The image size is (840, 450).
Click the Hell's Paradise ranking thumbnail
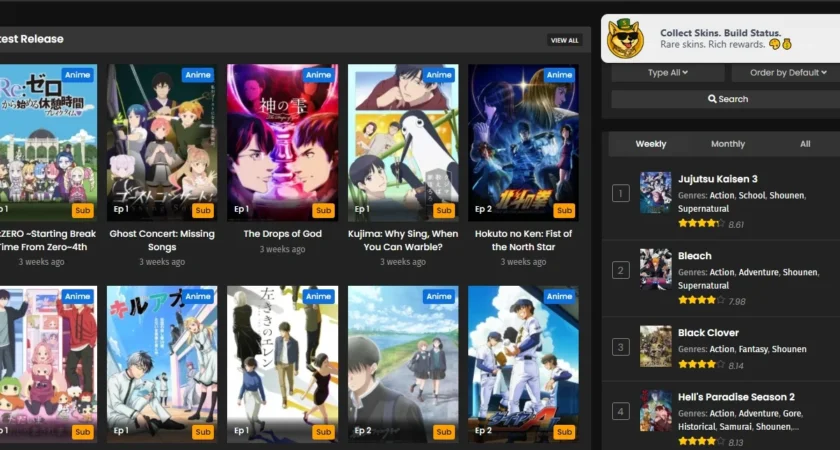pos(656,411)
